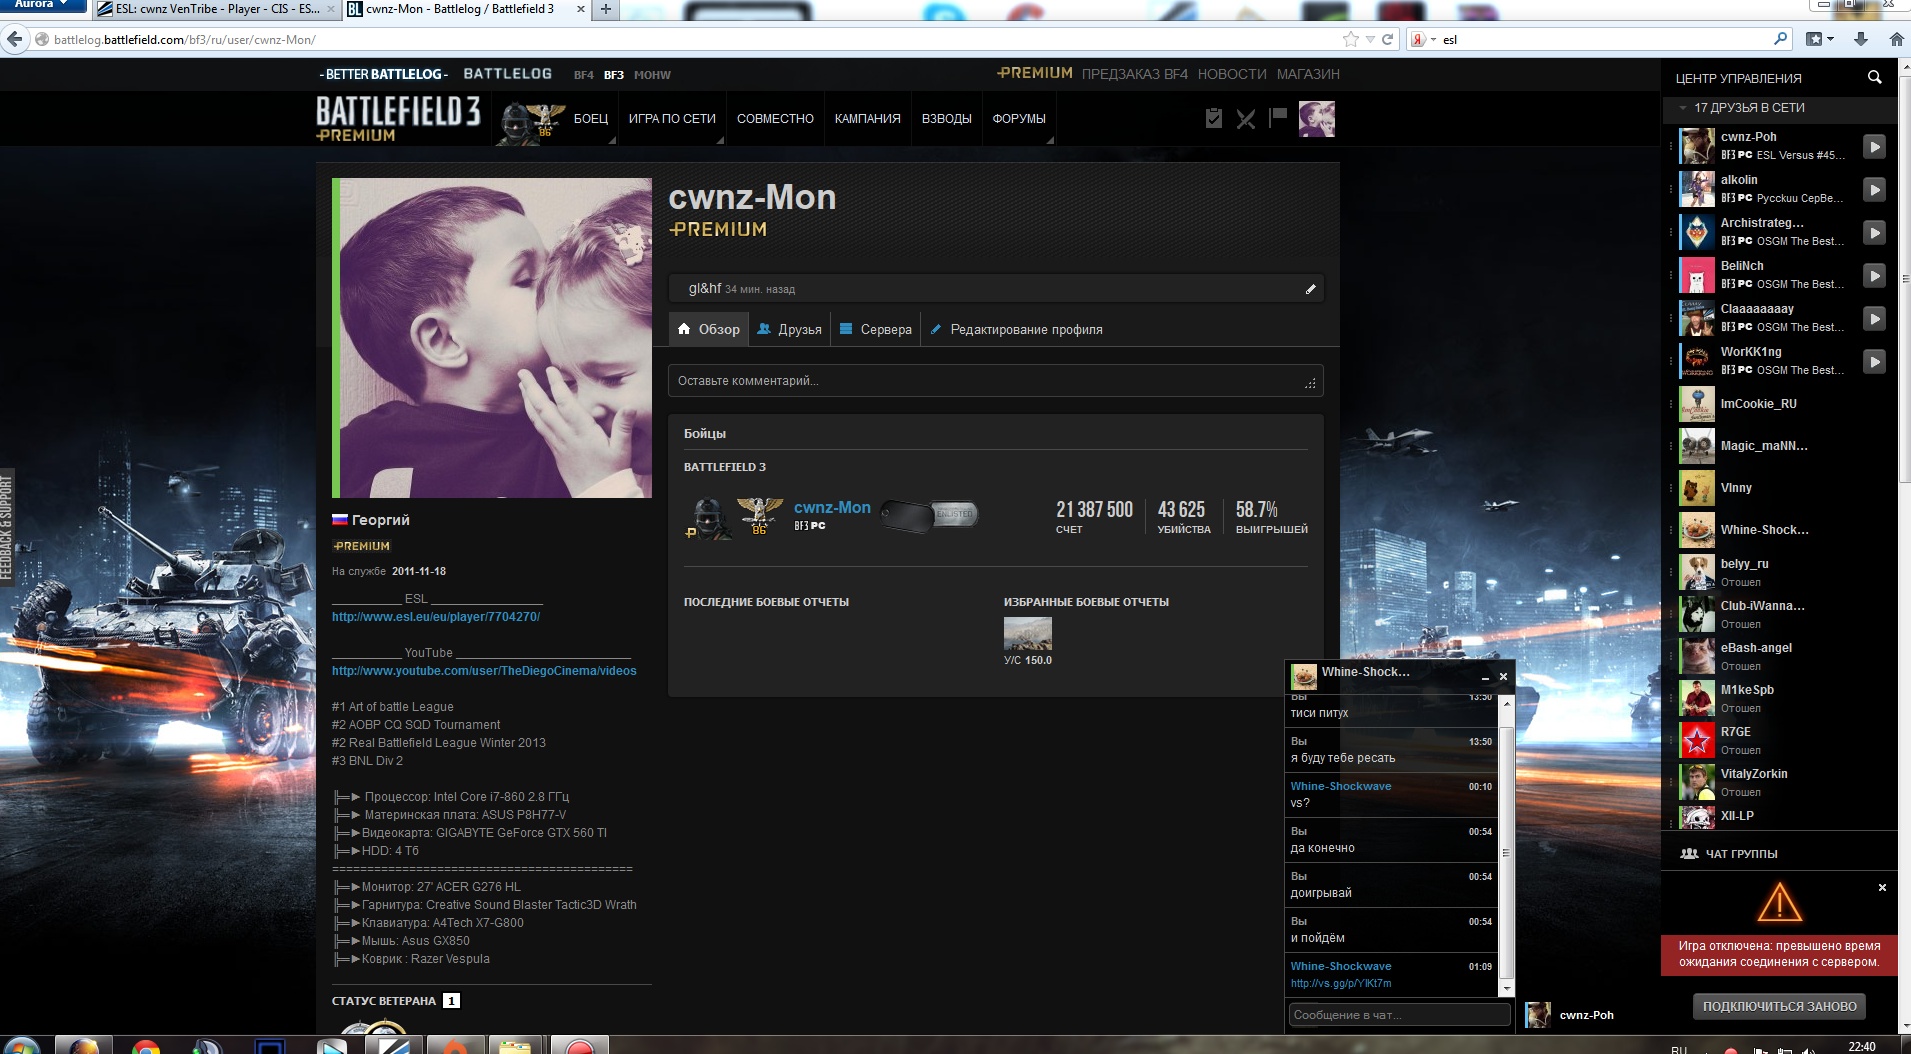Open ВЗВОДЫ navigation item
This screenshot has height=1054, width=1911.
tap(946, 119)
